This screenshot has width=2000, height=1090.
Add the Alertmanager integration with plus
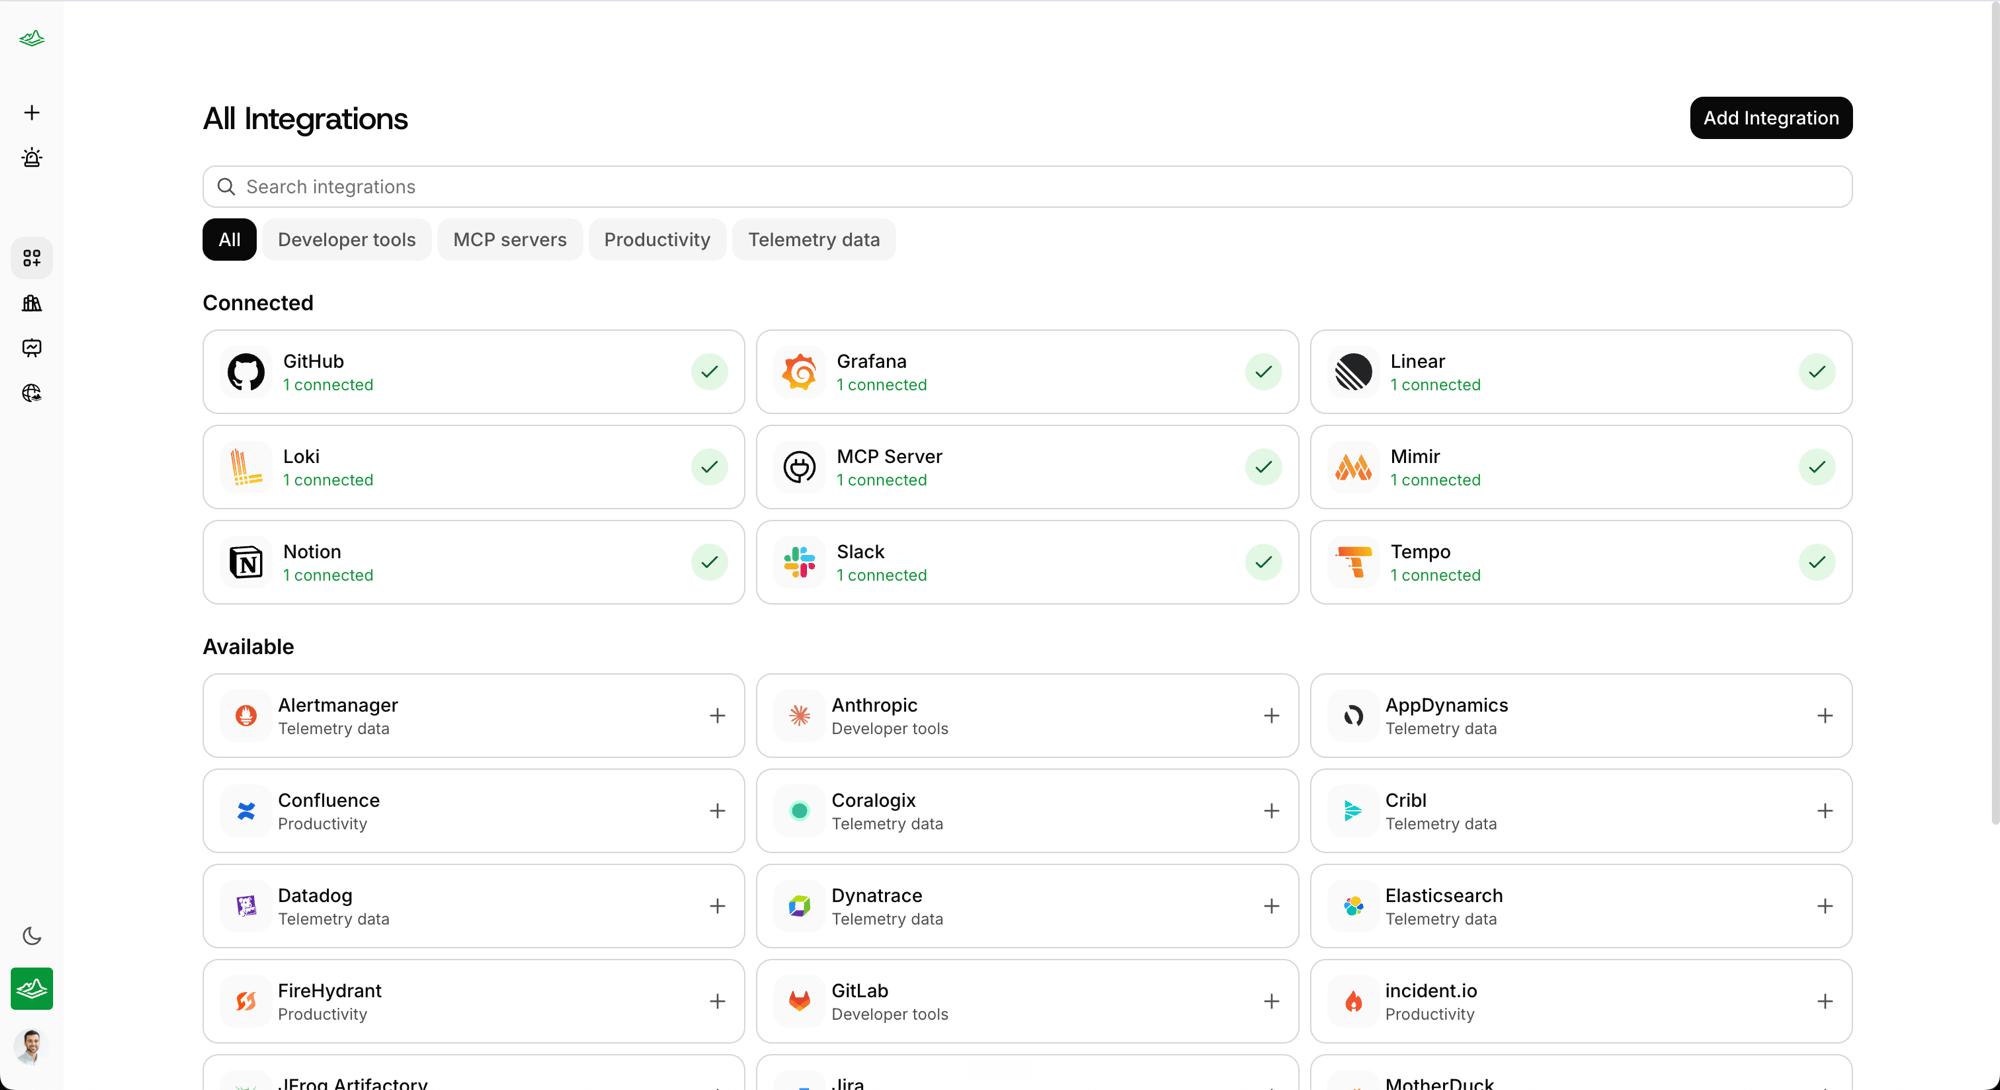[x=718, y=716]
